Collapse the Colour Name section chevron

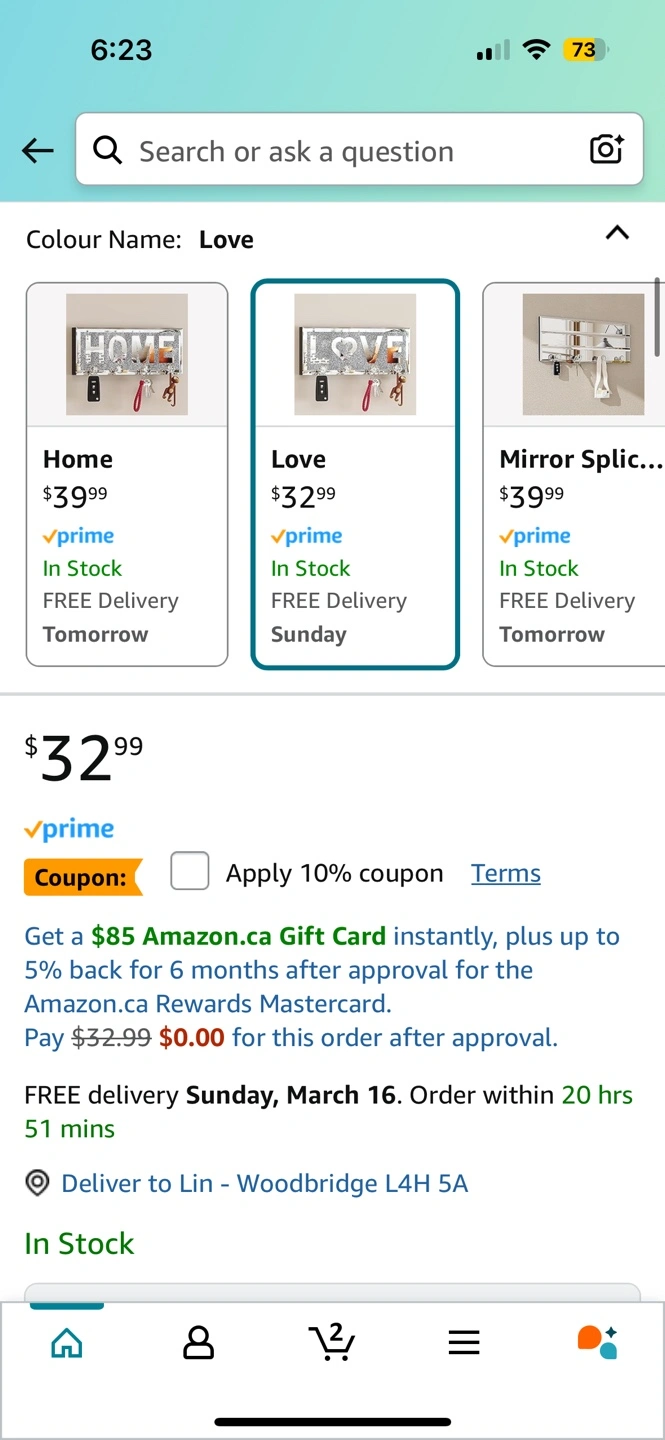pyautogui.click(x=618, y=233)
